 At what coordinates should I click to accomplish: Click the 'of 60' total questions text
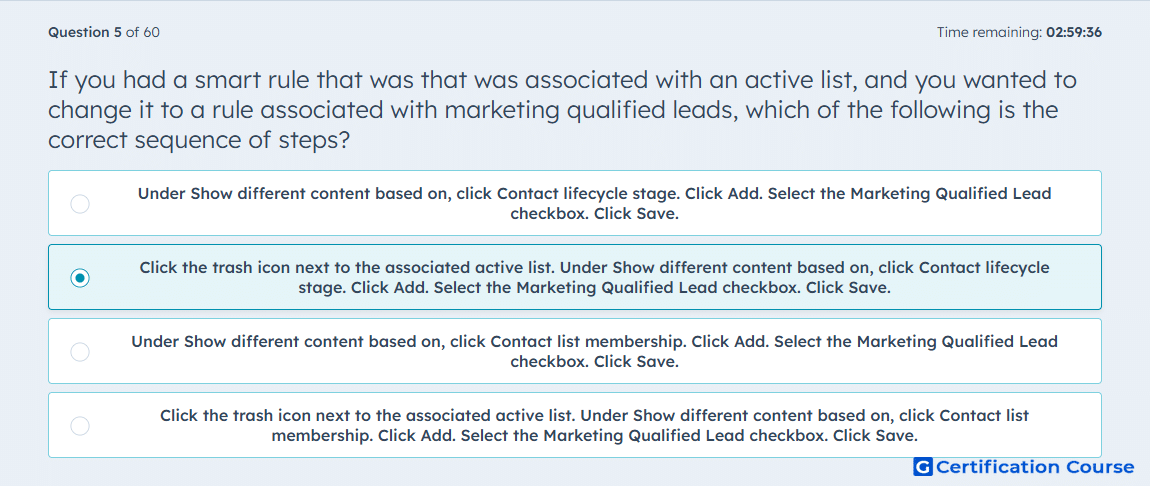[x=143, y=32]
